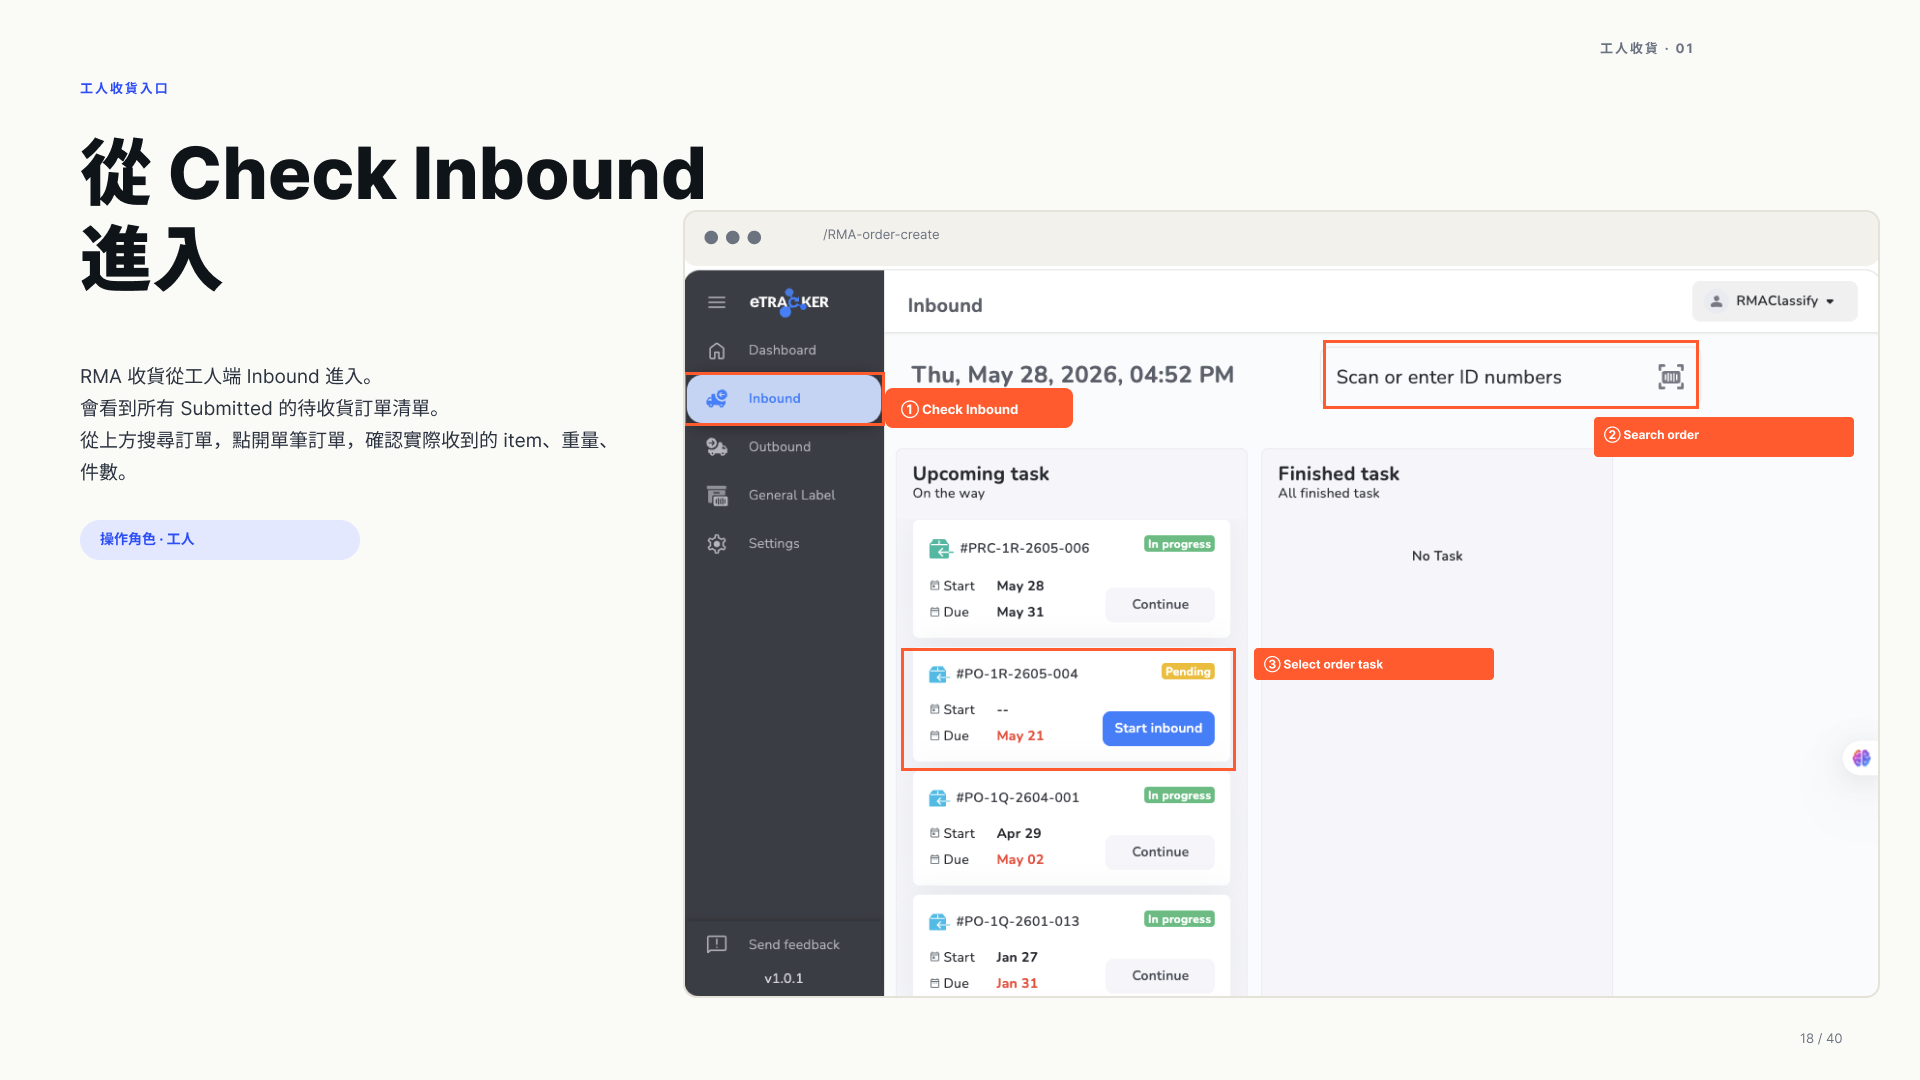Click the order icon of #PO-1R-2605-004
This screenshot has height=1080, width=1920.
[938, 674]
